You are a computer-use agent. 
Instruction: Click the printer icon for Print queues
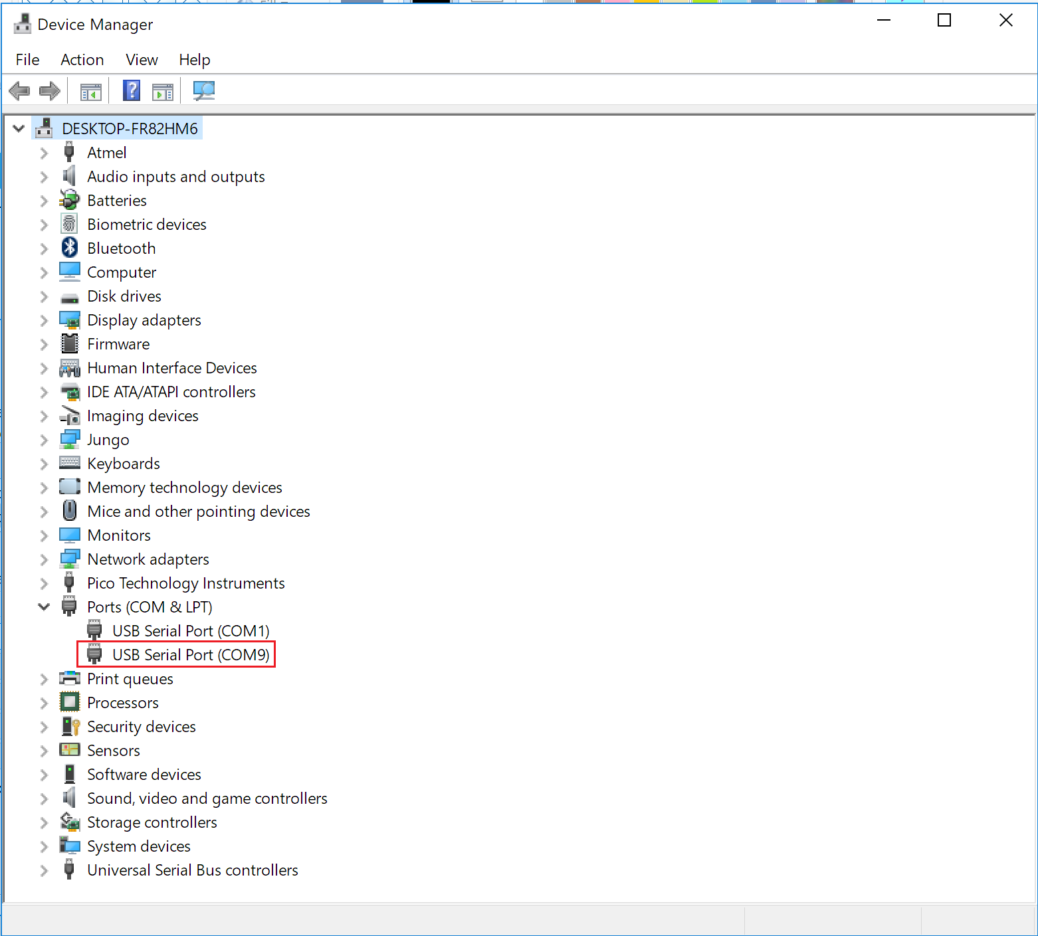pos(69,678)
